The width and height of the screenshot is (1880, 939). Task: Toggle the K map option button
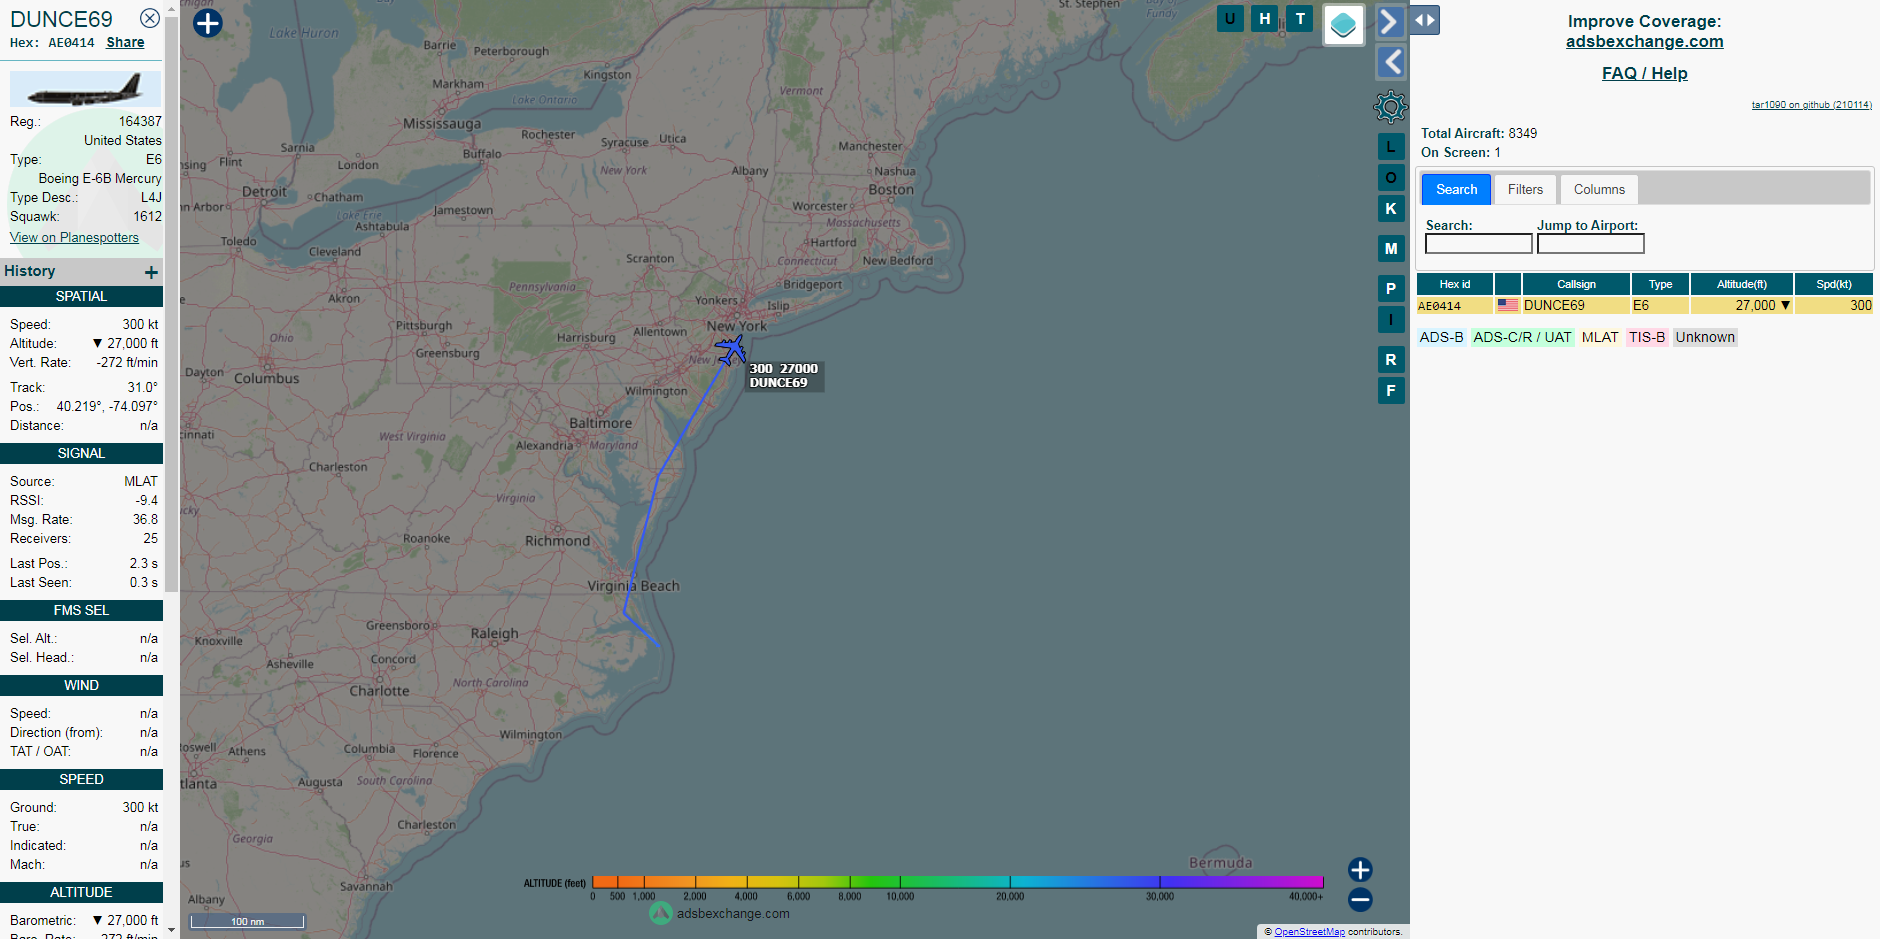click(1391, 208)
